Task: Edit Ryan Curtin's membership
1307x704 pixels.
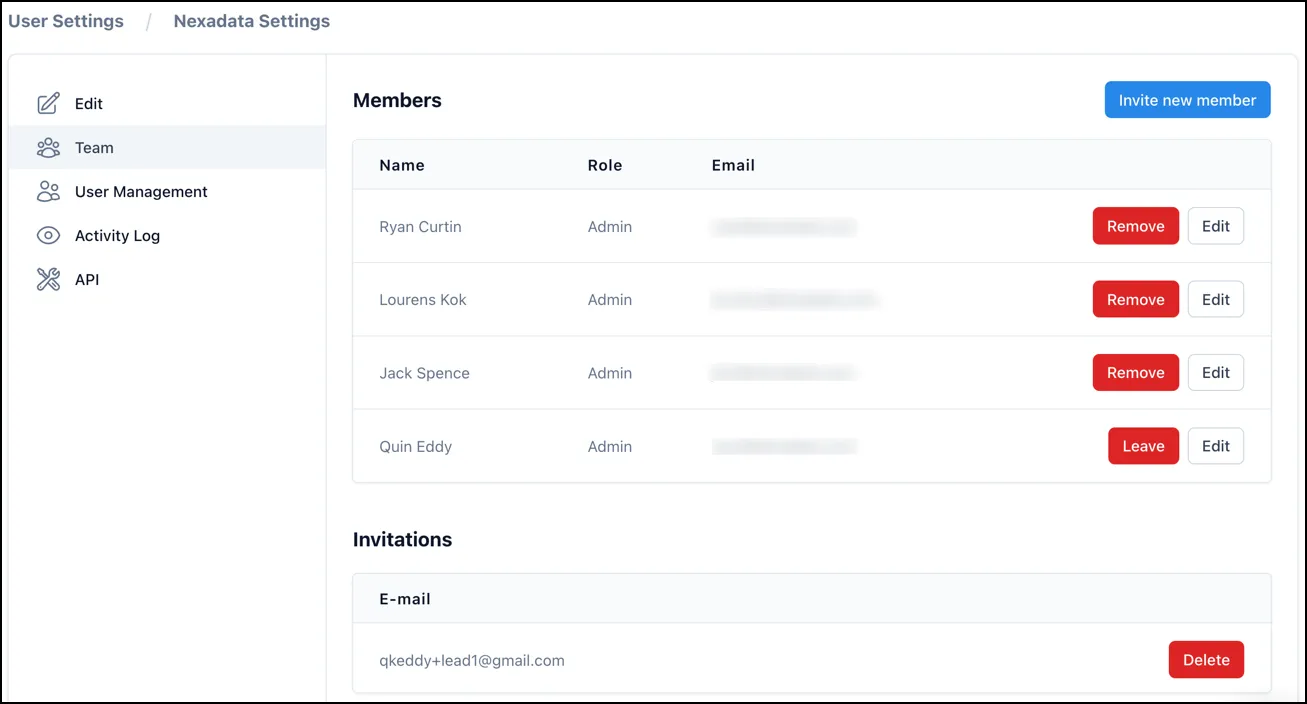Action: (x=1215, y=226)
